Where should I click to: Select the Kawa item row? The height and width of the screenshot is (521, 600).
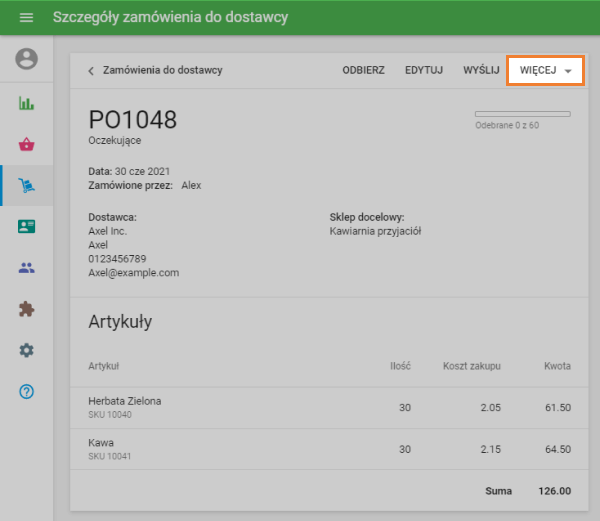pos(329,449)
